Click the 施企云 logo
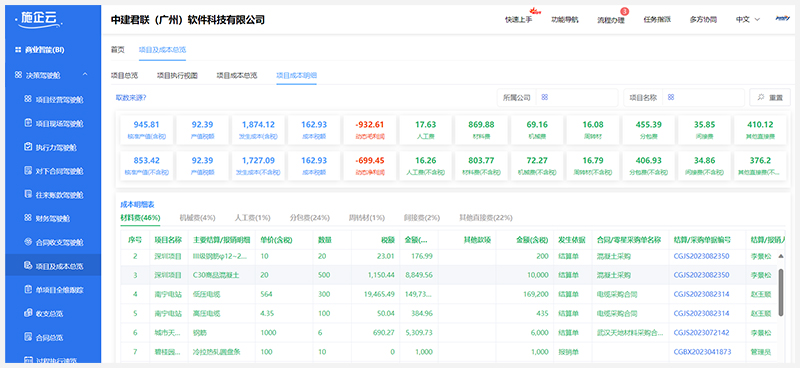The image size is (800, 368). (39, 19)
